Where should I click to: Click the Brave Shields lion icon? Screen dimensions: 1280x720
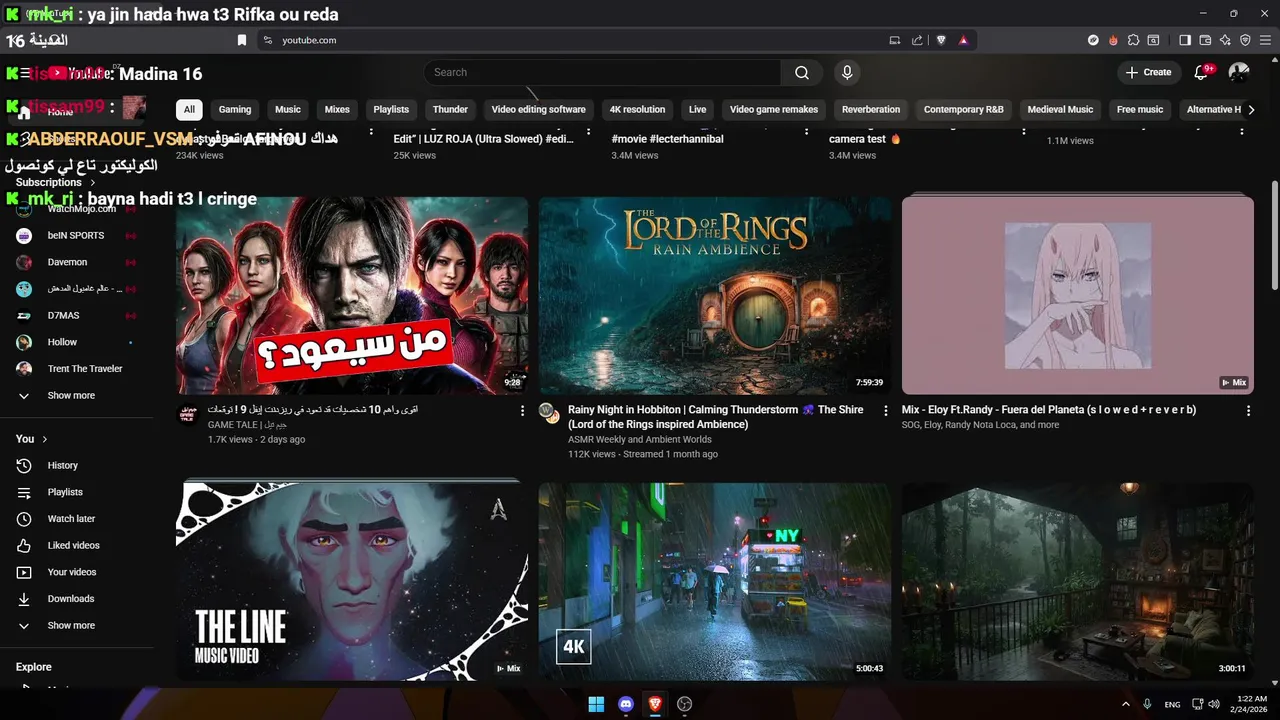coord(941,40)
